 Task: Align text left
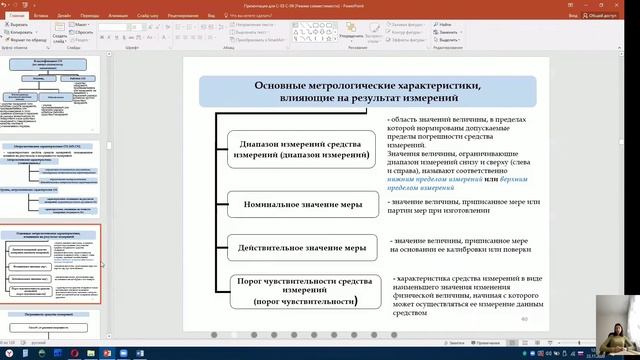178,37
